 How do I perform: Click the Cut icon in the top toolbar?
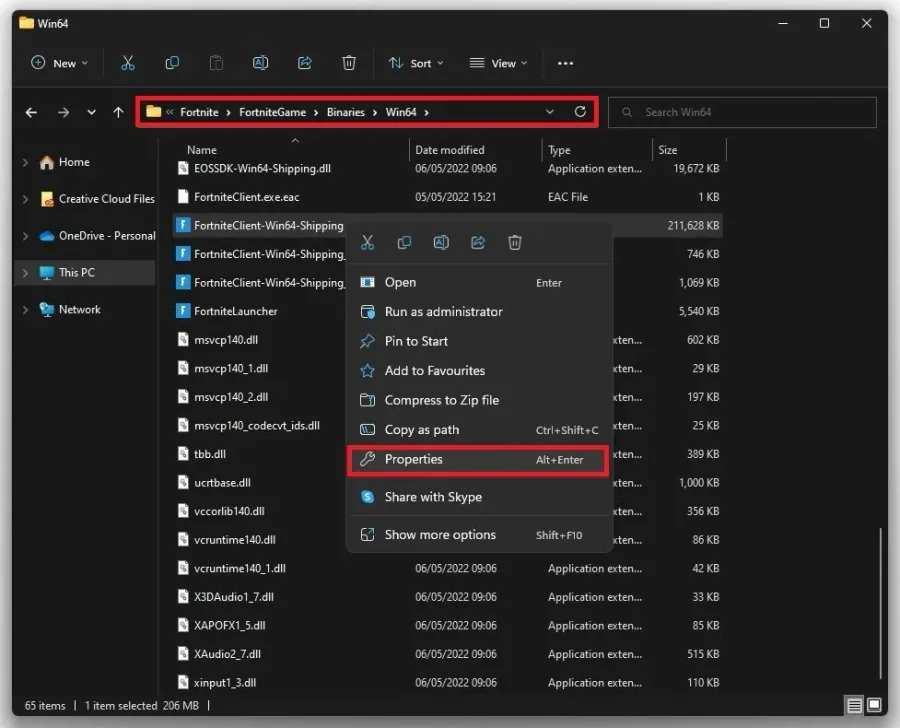click(127, 63)
